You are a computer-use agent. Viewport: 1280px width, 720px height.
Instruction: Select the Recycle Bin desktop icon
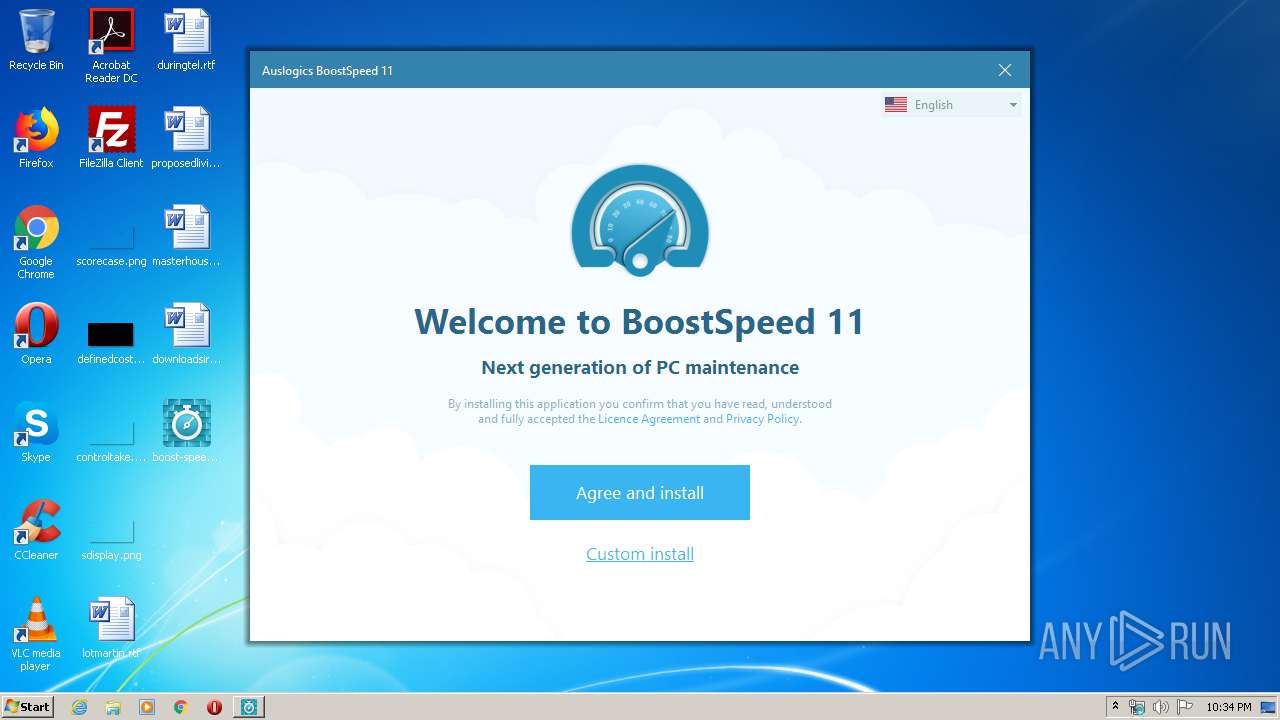click(36, 40)
